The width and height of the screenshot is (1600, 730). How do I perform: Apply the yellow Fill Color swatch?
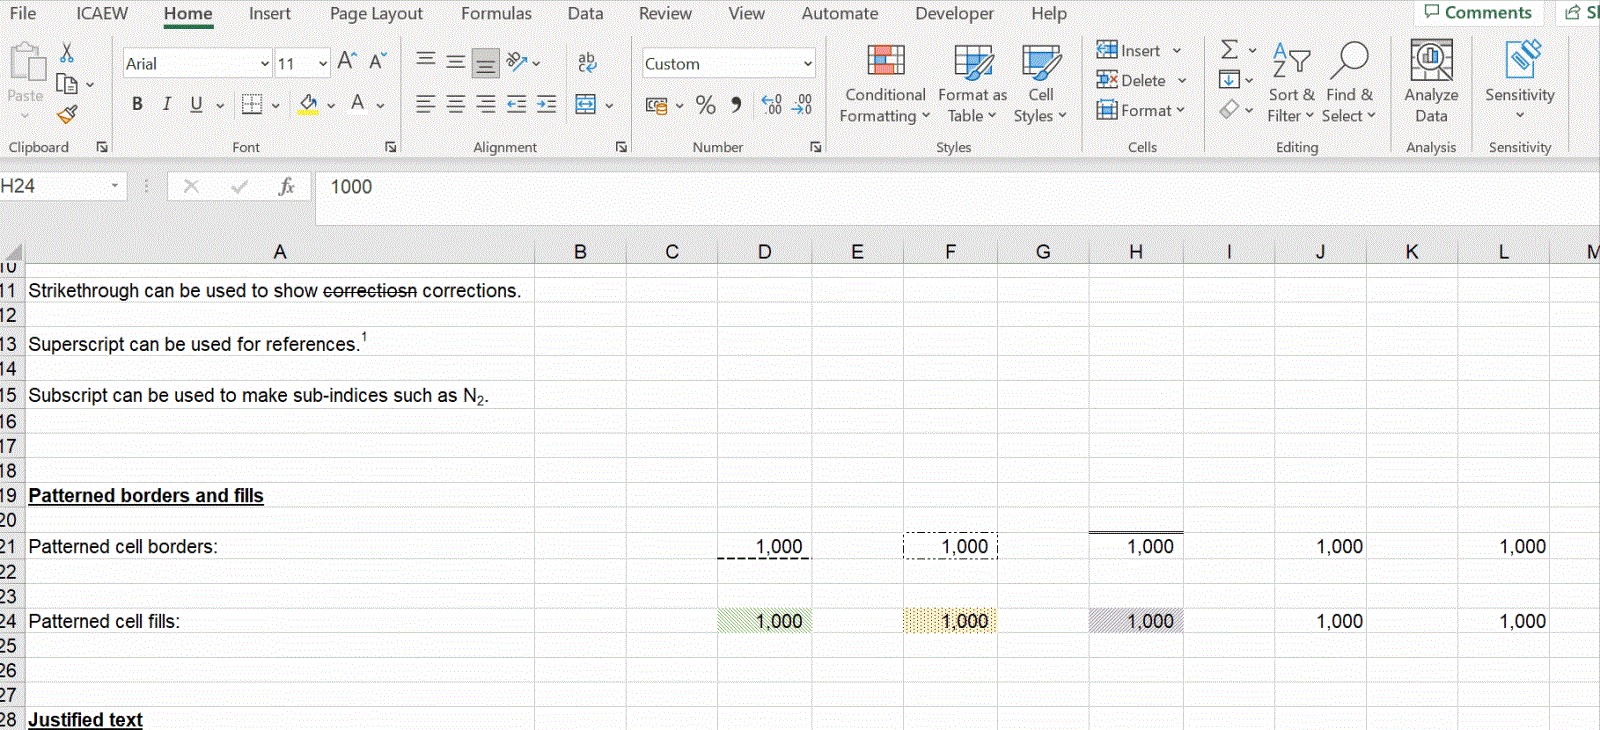pos(308,104)
